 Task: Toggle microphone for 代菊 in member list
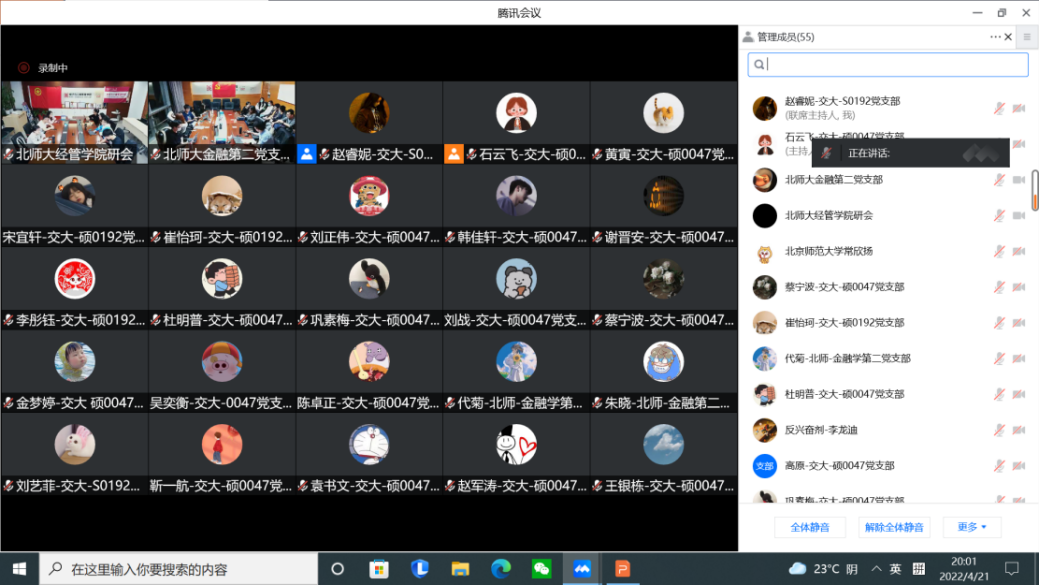click(998, 359)
